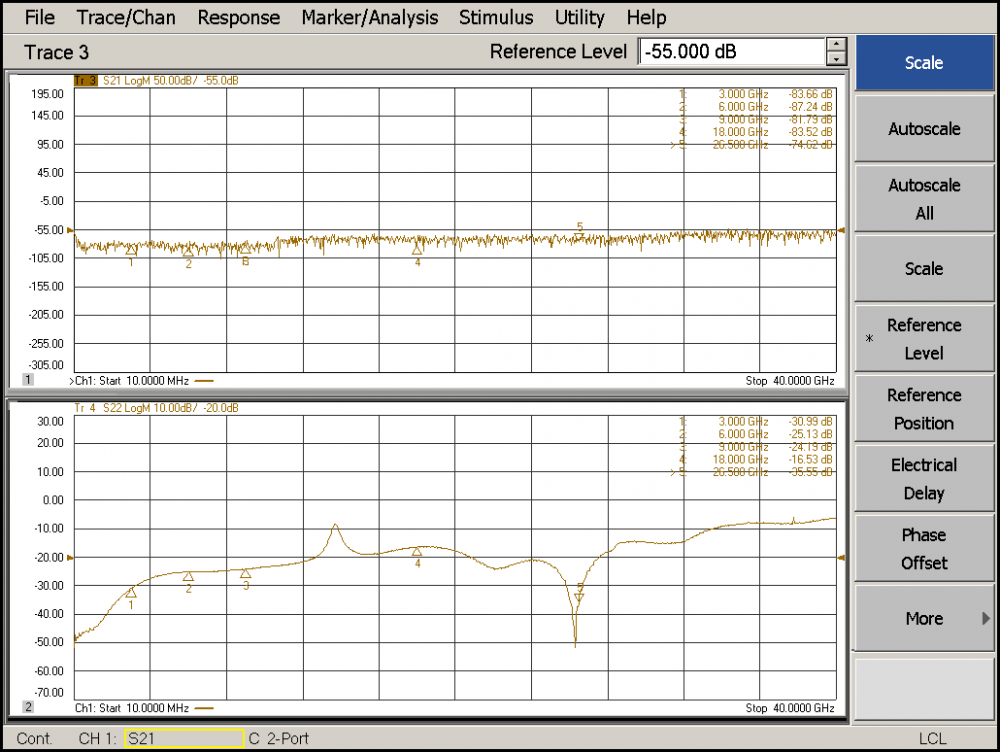This screenshot has width=1000, height=752.
Task: Open the File menu
Action: pyautogui.click(x=40, y=17)
